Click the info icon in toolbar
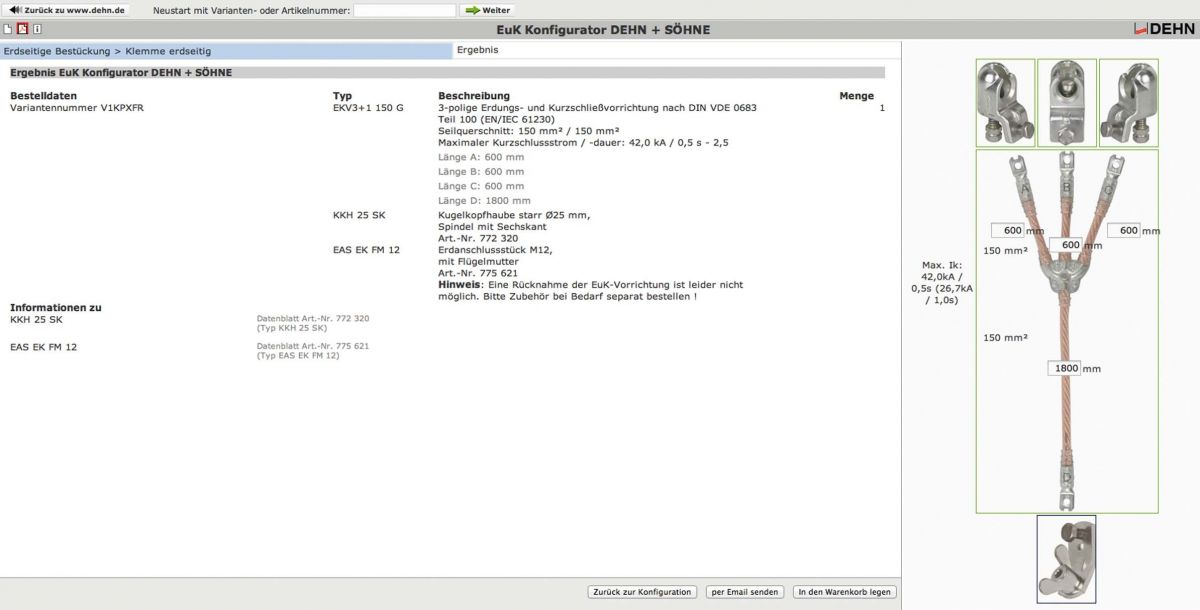Screen dimensions: 1200x610 (x=37, y=29)
